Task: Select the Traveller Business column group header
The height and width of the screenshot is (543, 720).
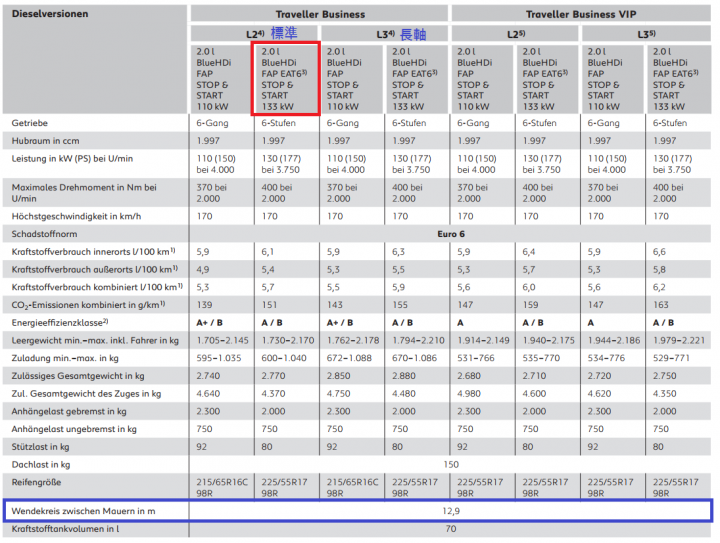Action: (x=320, y=14)
